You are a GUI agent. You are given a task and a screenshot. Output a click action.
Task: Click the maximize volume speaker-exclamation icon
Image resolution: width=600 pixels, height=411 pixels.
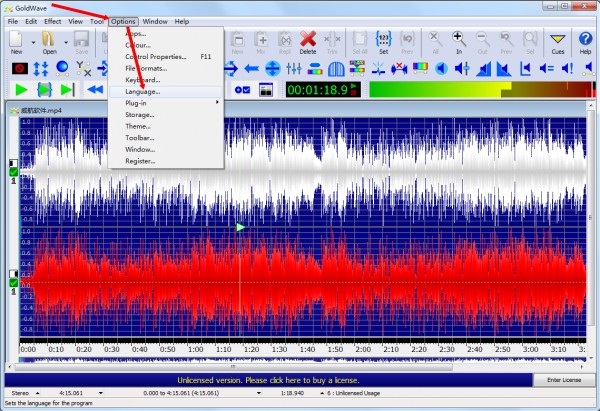567,69
